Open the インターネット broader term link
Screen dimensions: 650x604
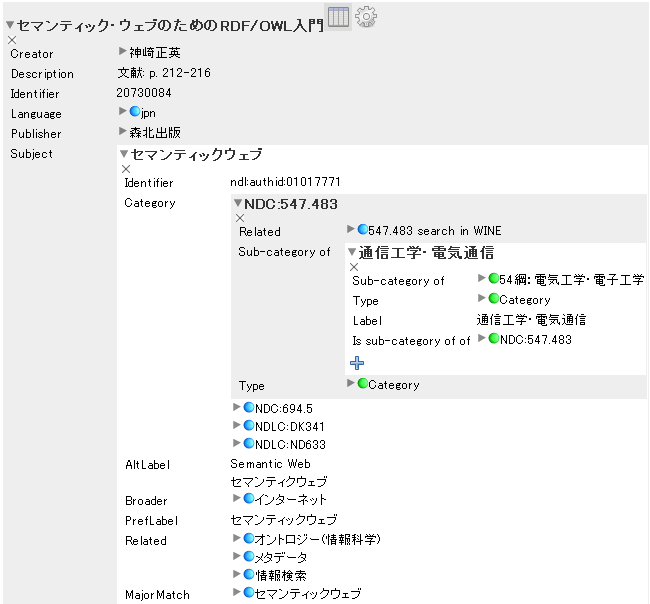coord(291,500)
